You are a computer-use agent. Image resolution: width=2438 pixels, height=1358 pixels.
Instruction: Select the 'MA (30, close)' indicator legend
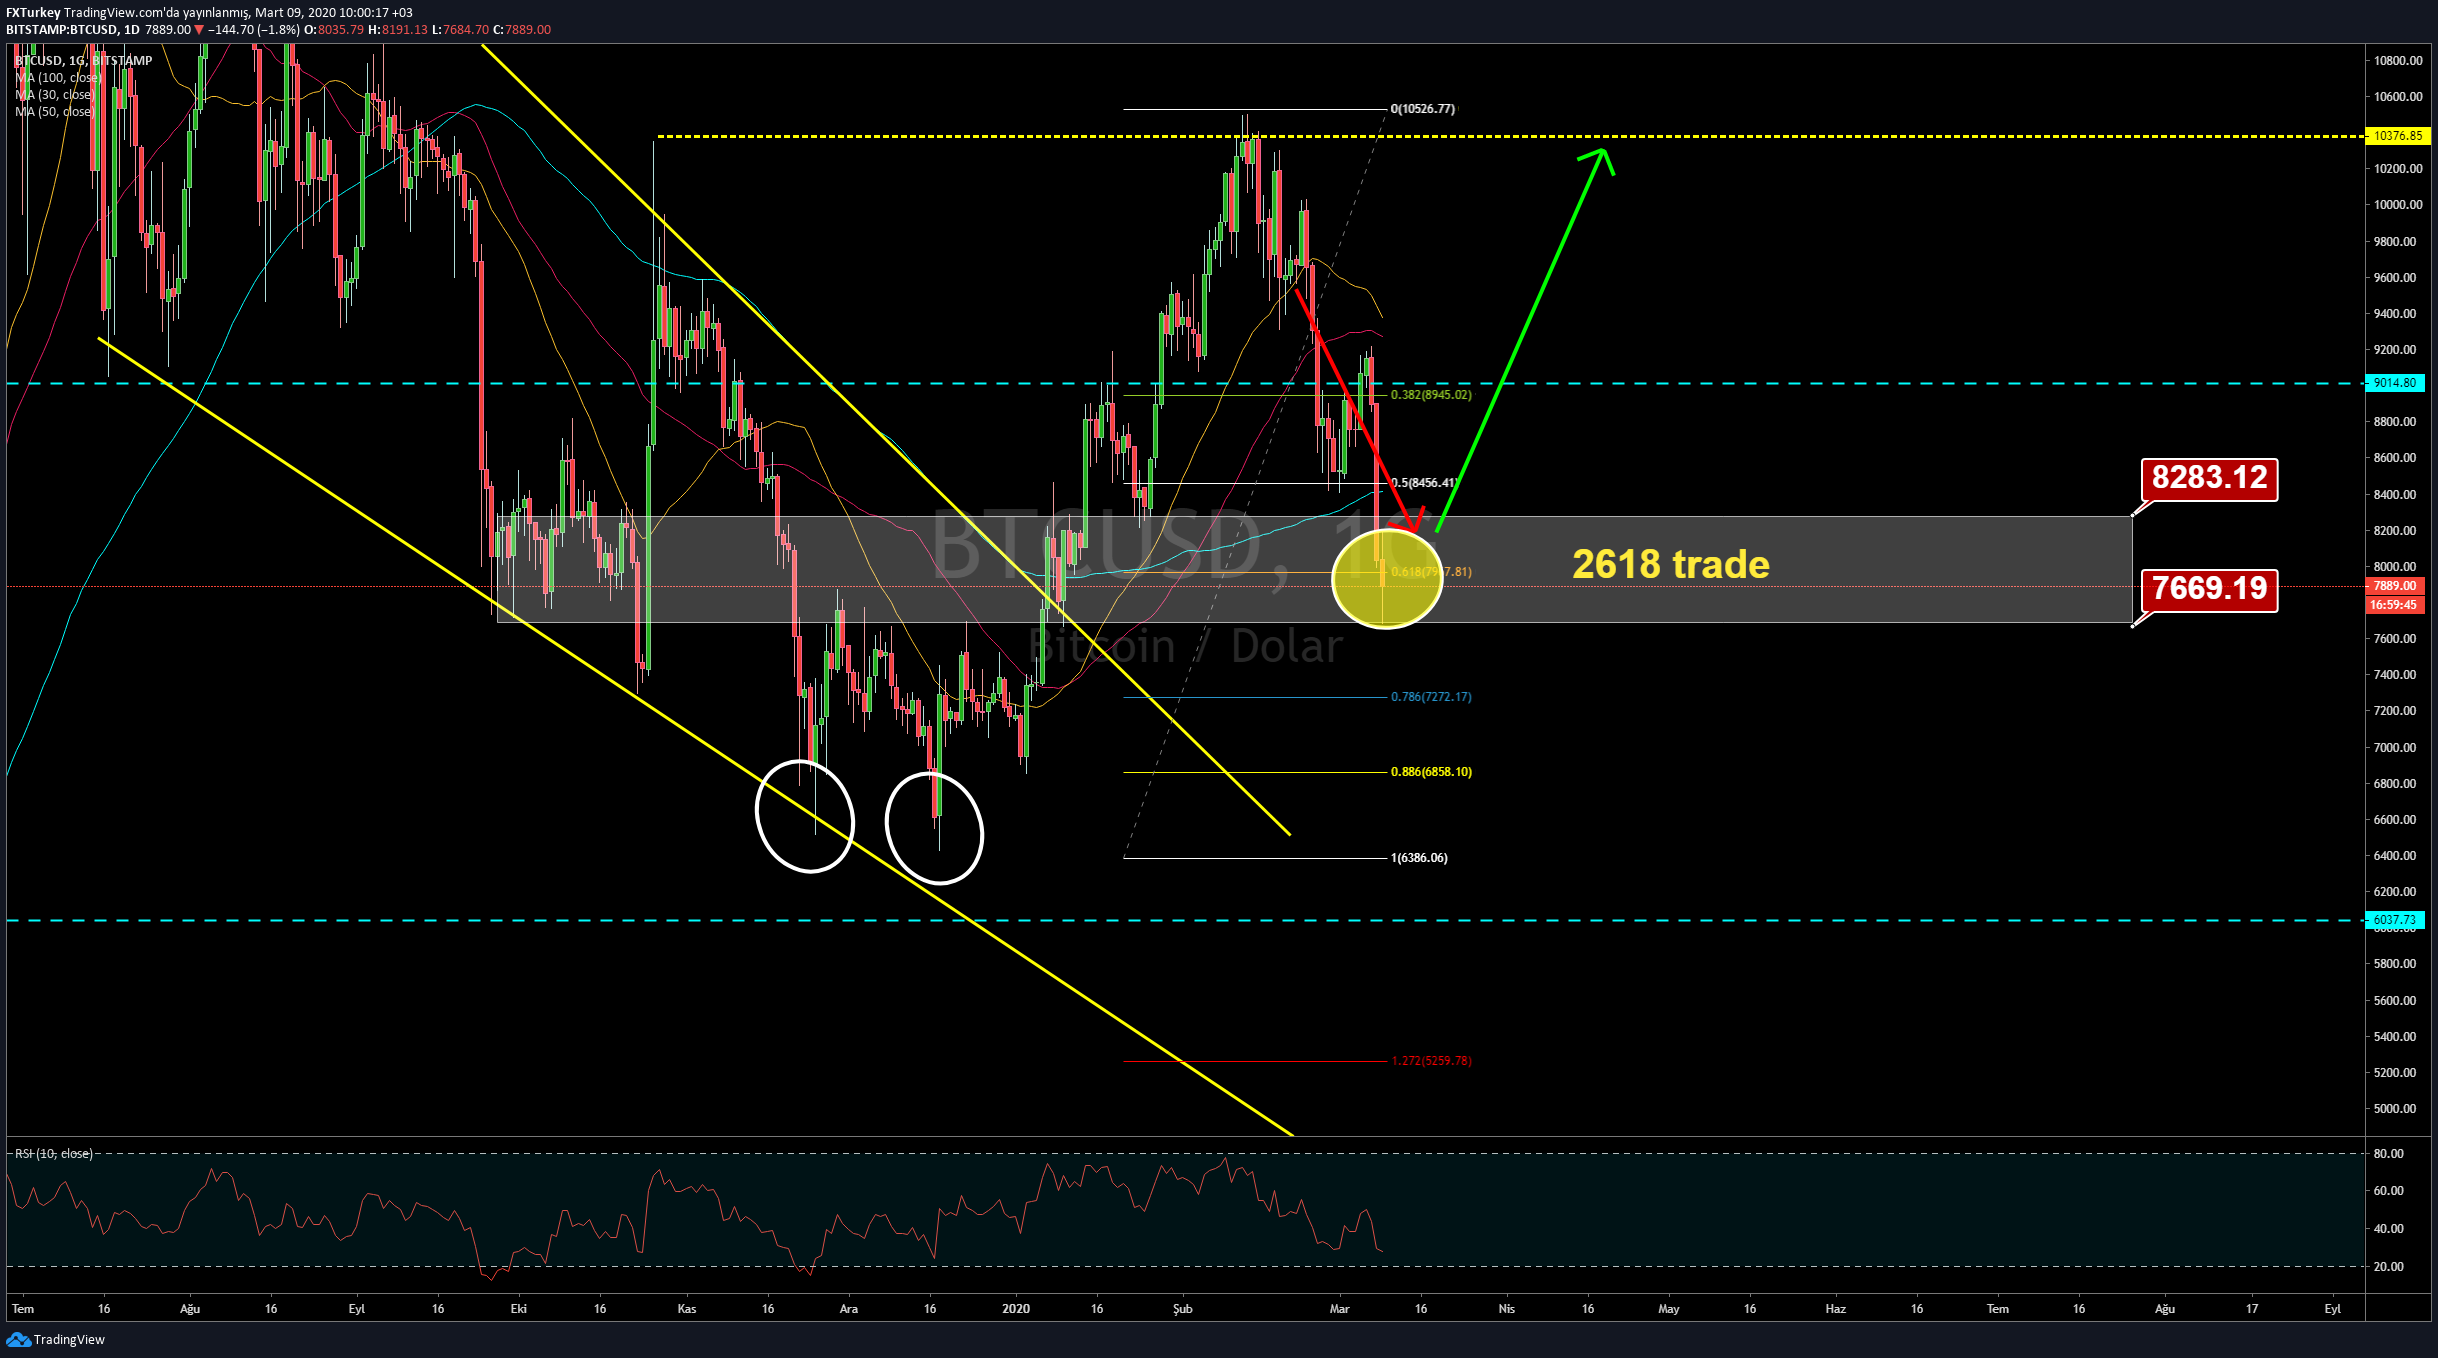point(54,95)
